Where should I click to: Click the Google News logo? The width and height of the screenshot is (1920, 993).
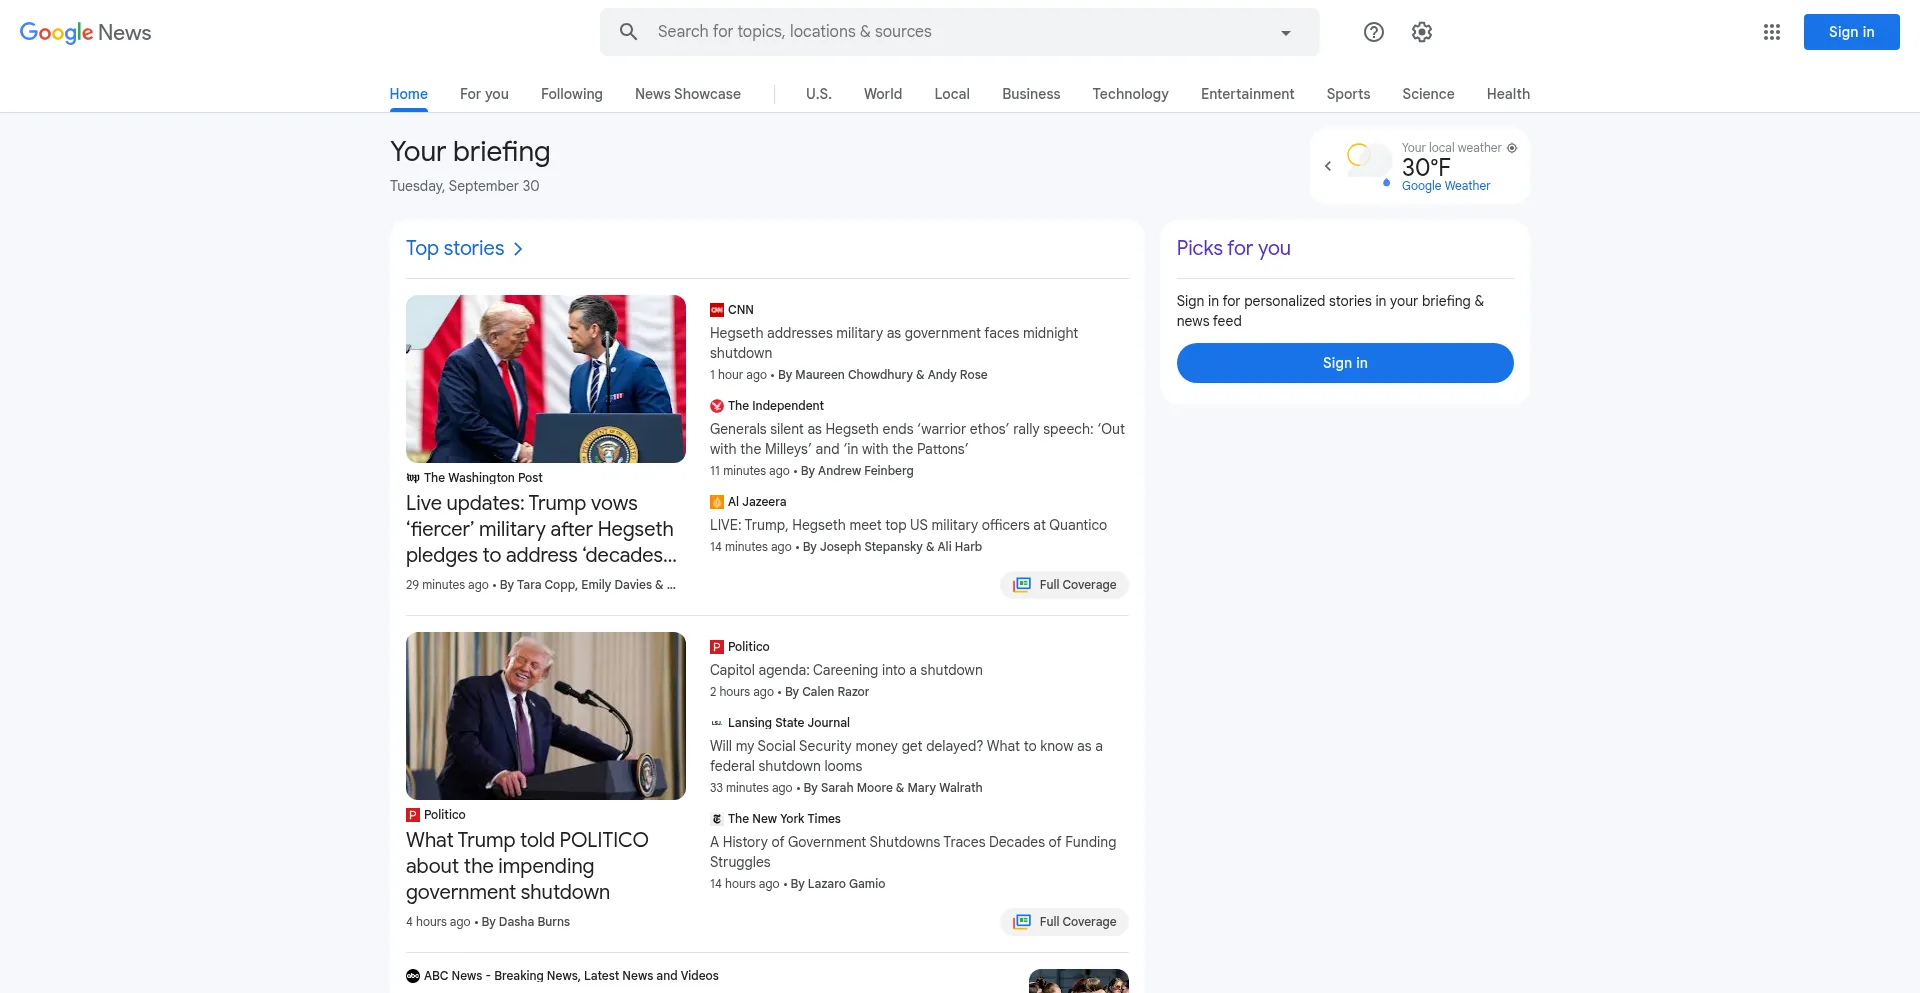click(x=85, y=32)
